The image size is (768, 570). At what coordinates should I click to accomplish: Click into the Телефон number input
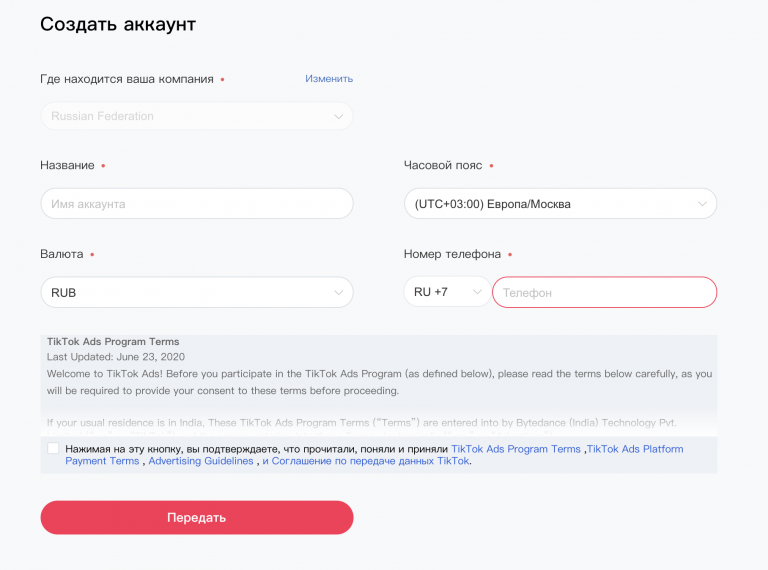click(604, 293)
